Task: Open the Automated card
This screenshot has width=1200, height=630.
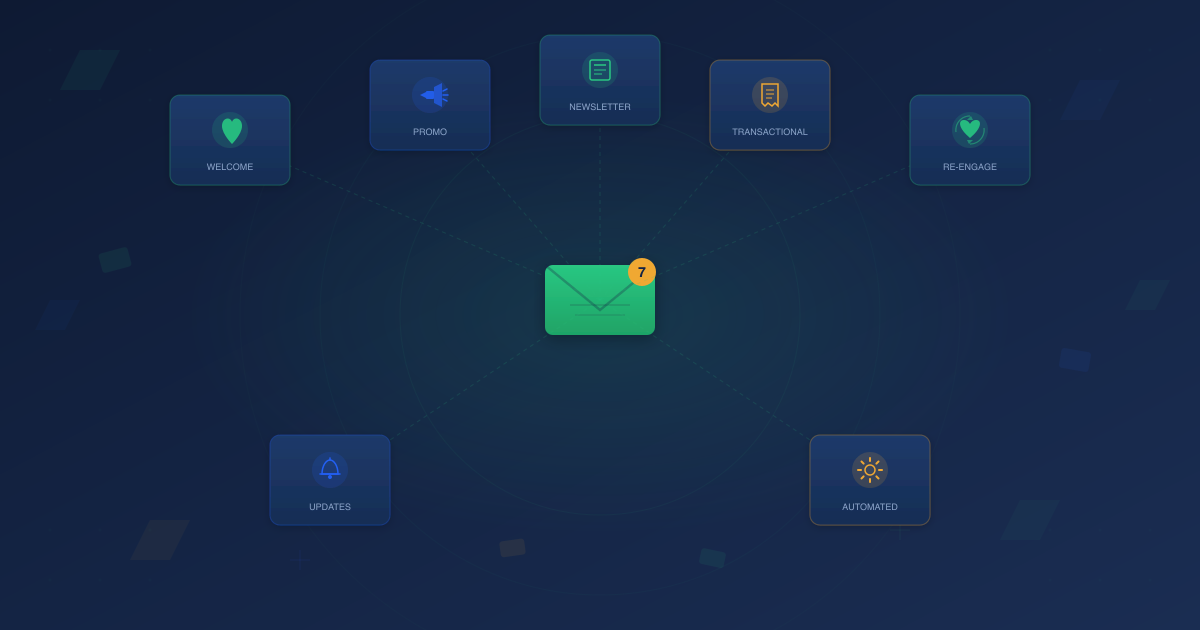Action: coord(870,480)
